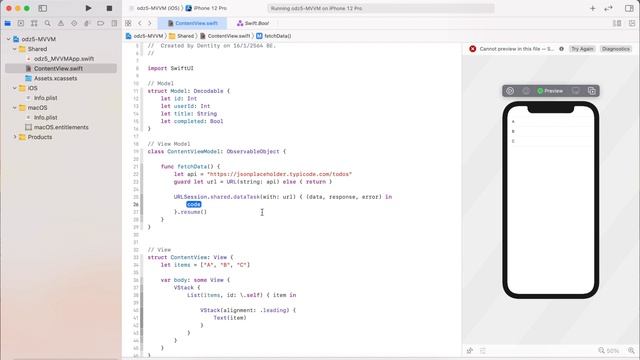
Task: Open the Symbol navigator
Action: coord(34,23)
